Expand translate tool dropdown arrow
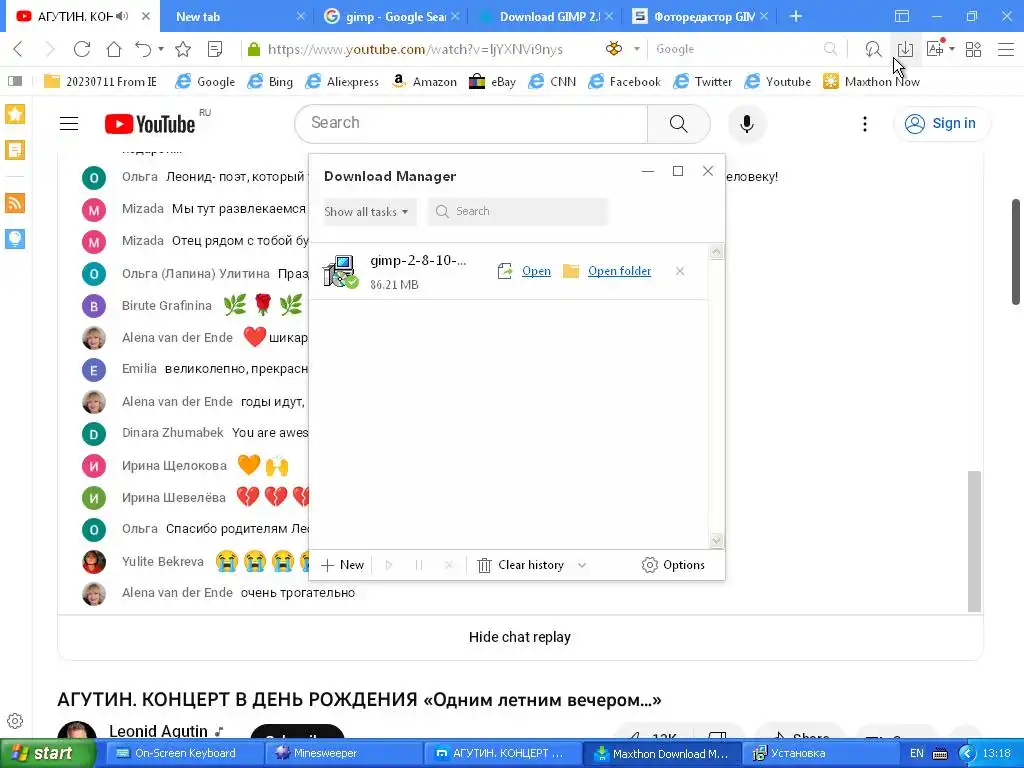Viewport: 1024px width, 768px height. coord(952,49)
